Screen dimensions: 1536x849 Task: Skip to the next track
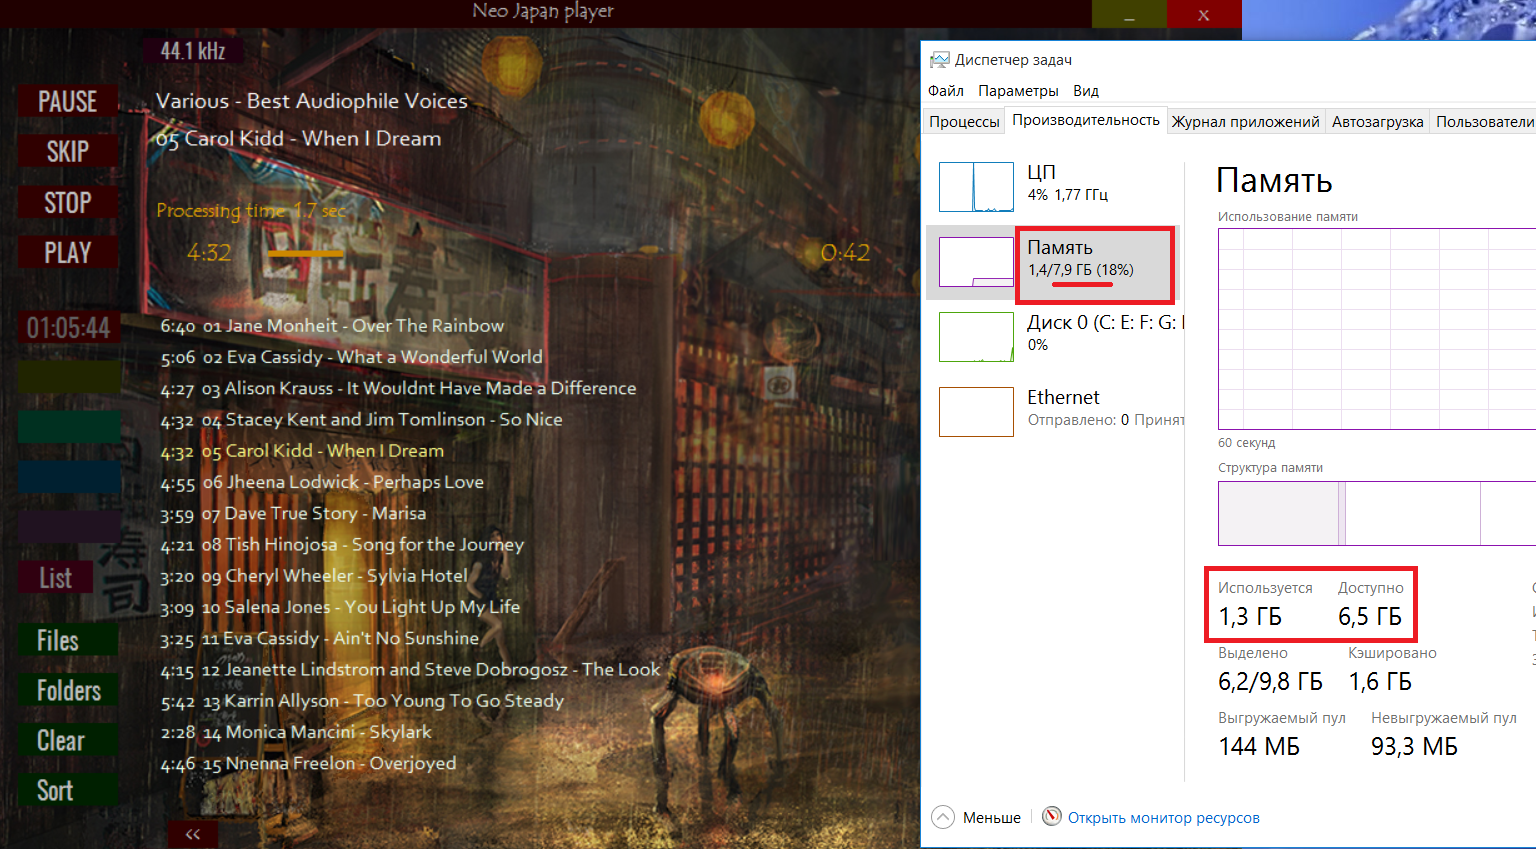(x=68, y=152)
